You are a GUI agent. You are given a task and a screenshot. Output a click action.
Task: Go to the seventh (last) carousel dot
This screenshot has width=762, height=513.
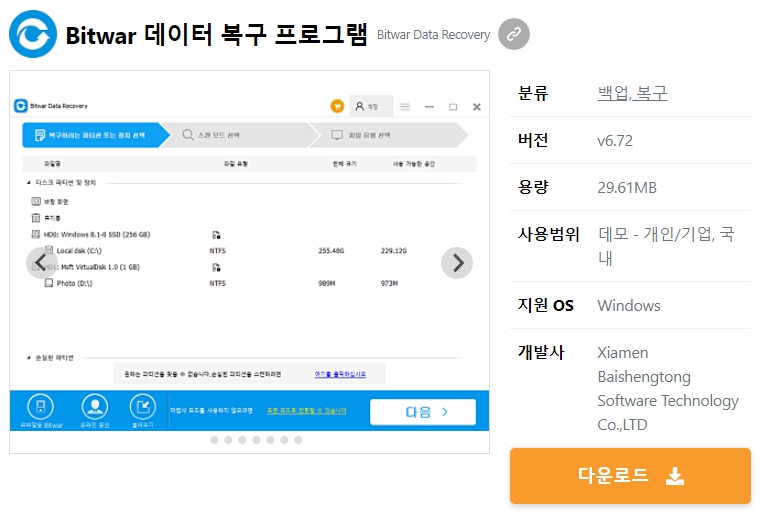click(x=298, y=440)
